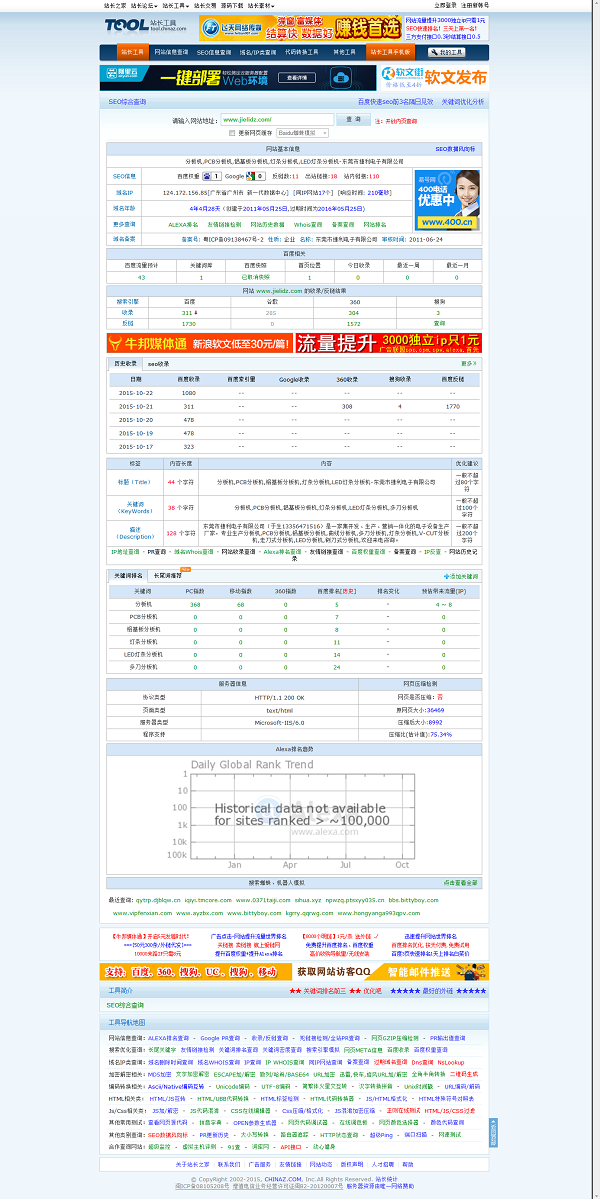The height and width of the screenshot is (1199, 600).
Task: Switch to the seo收录 tab
Action: pyautogui.click(x=159, y=364)
